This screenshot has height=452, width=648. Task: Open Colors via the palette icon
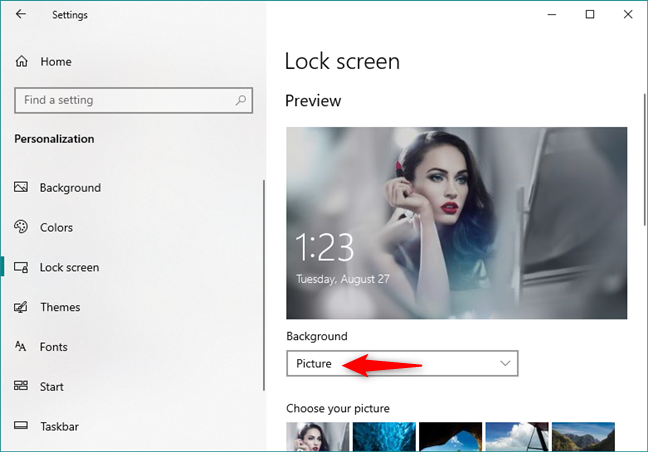(21, 228)
